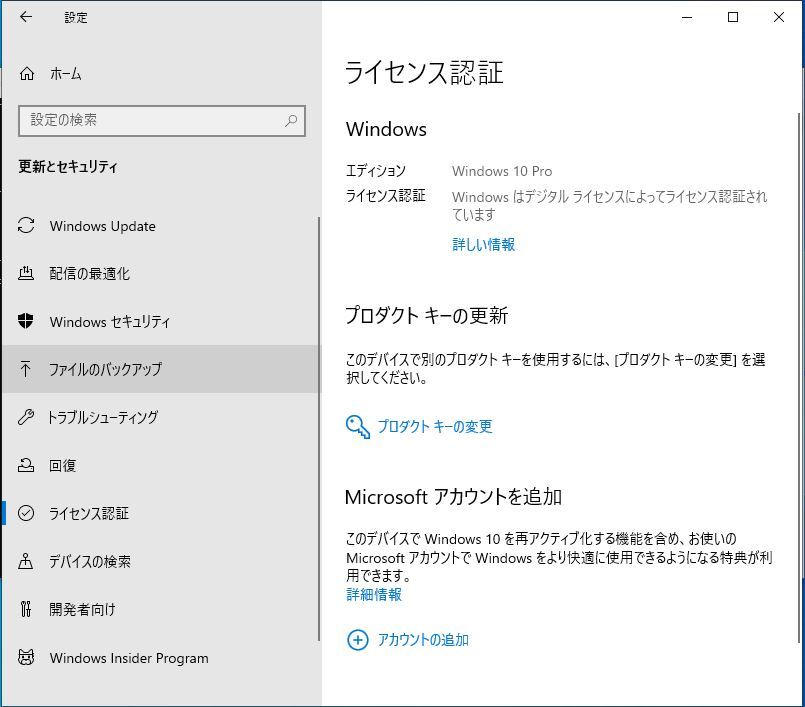
Task: Maximize the Settings window
Action: (733, 17)
